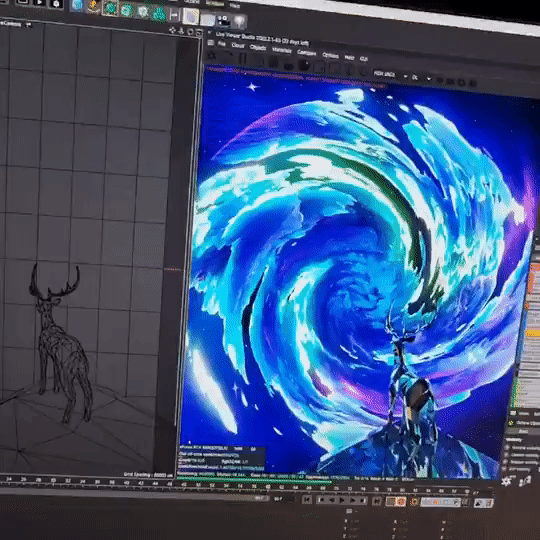Screen dimensions: 540x540
Task: Open the HDR sRGB color space dropdown
Action: (391, 75)
